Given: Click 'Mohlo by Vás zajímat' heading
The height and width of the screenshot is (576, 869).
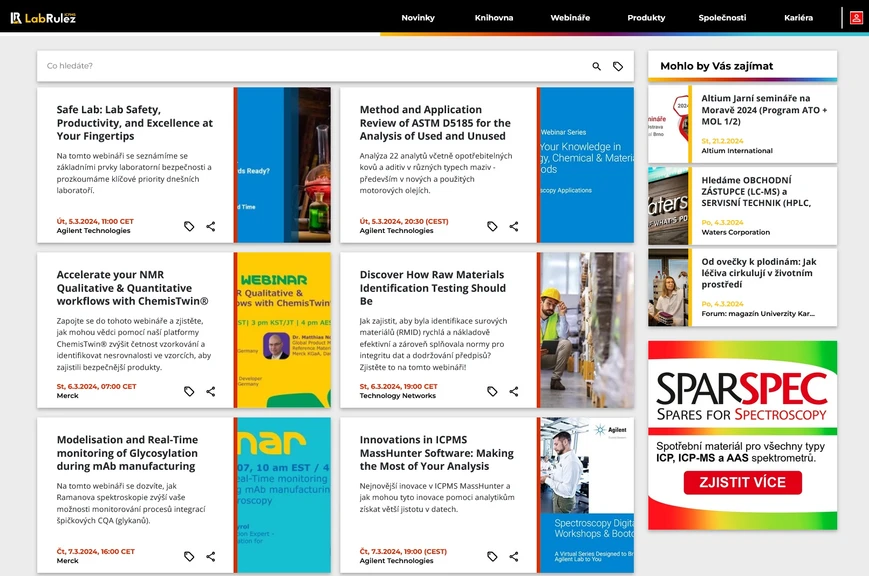Looking at the screenshot, I should point(717,66).
